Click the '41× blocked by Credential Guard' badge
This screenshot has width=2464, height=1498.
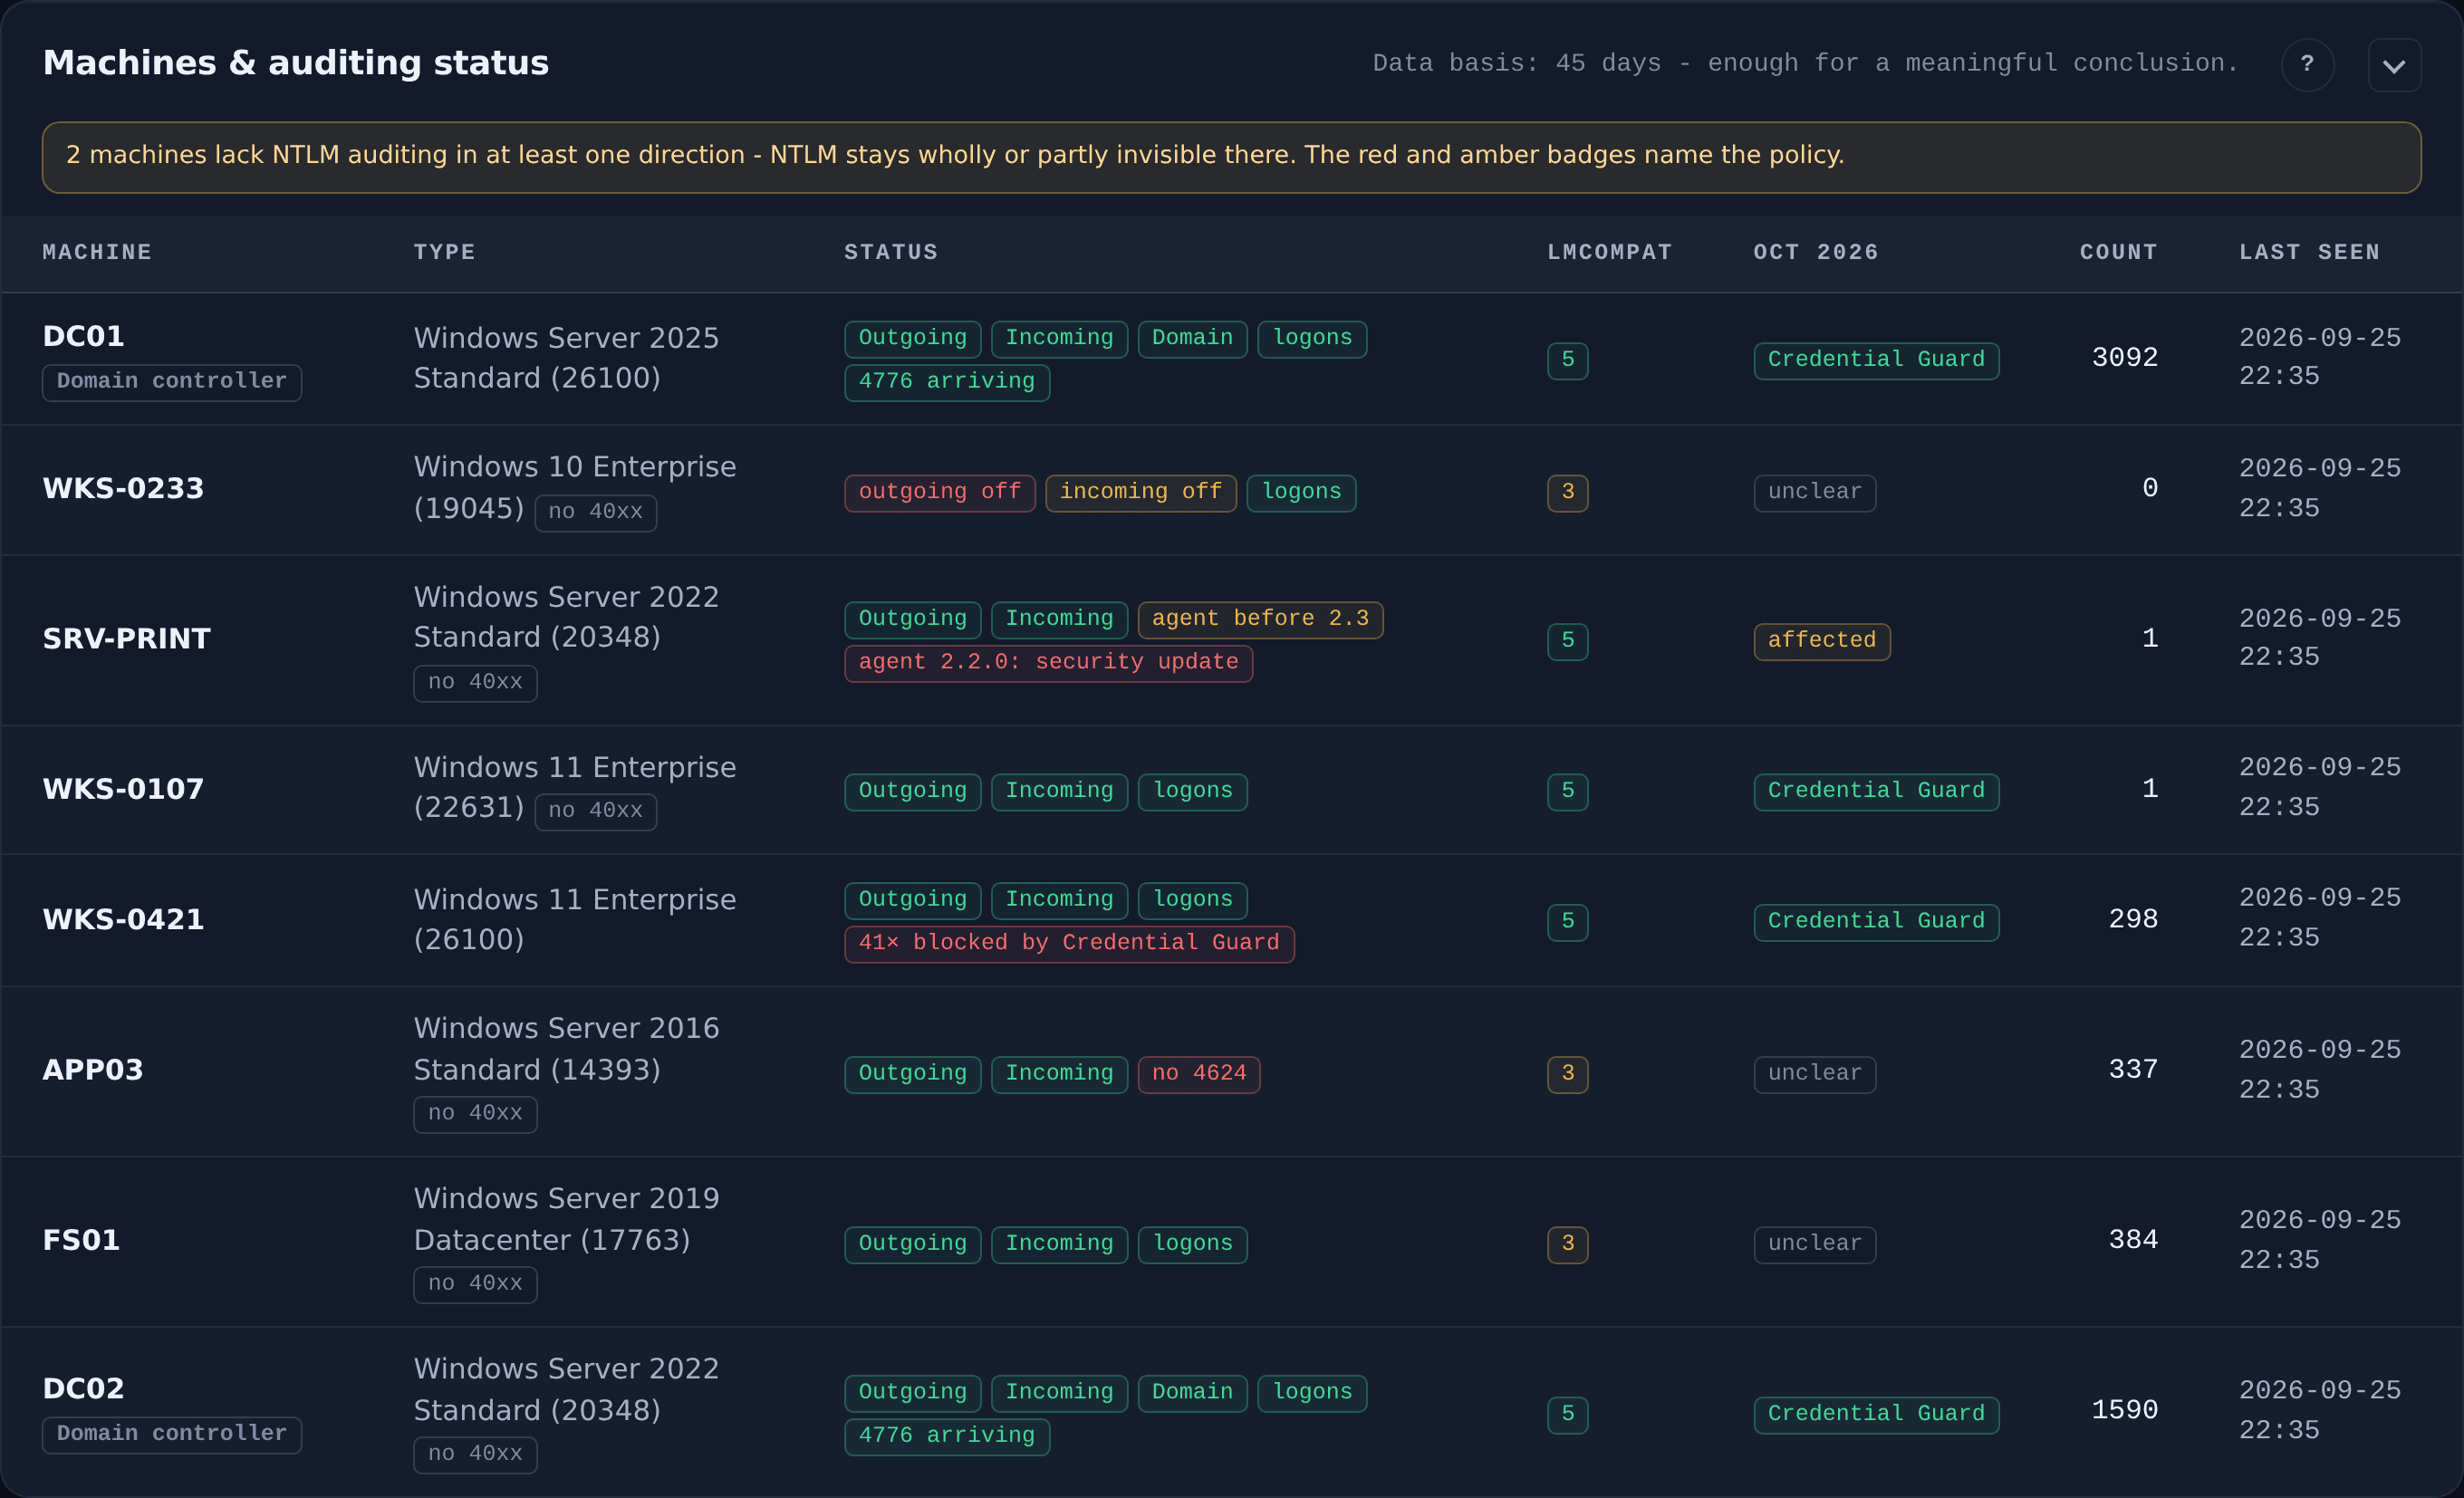[x=1068, y=943]
